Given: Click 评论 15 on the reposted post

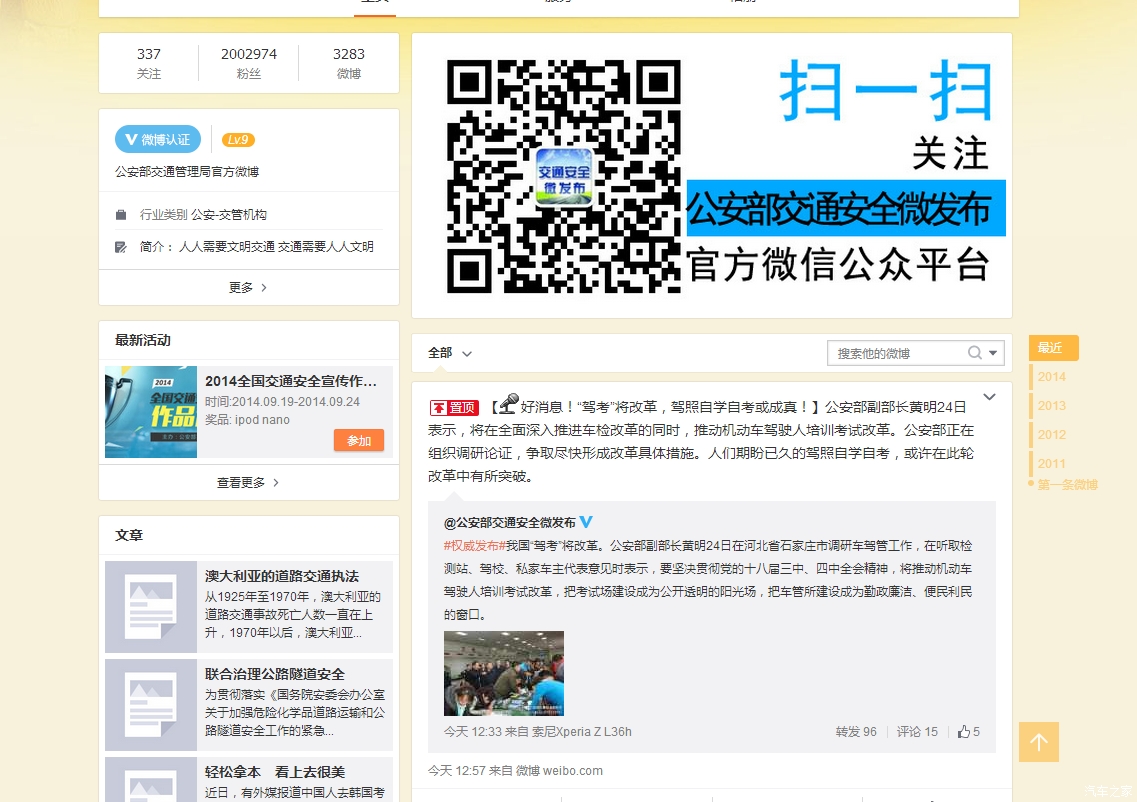Looking at the screenshot, I should 917,732.
